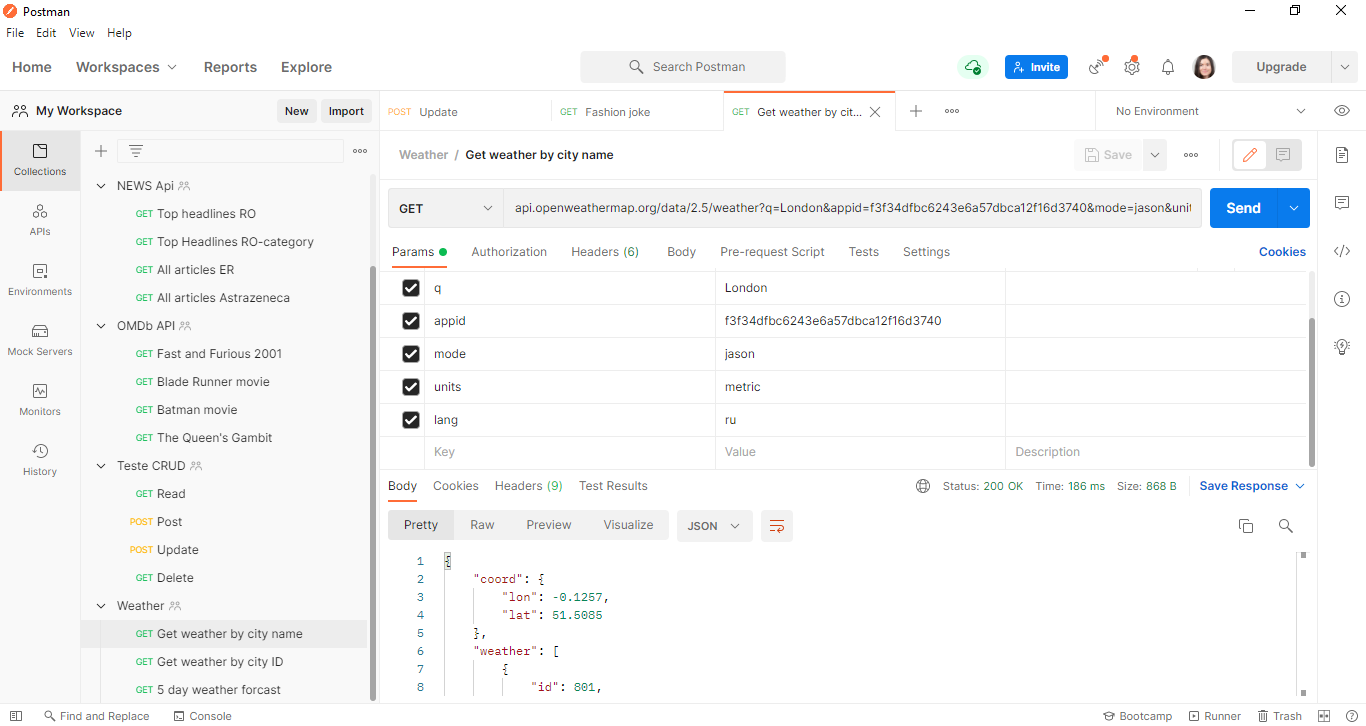
Task: Open the collections panel more options ellipsis
Action: [360, 151]
